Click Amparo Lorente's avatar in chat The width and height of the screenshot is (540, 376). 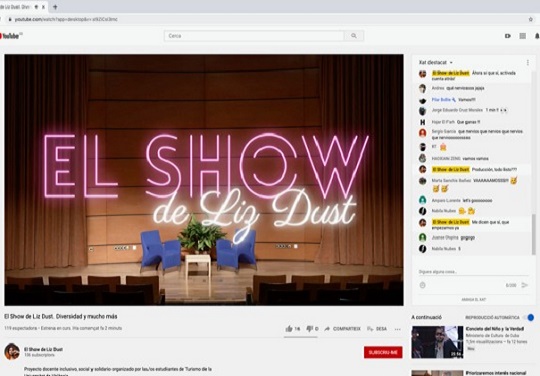tap(423, 200)
